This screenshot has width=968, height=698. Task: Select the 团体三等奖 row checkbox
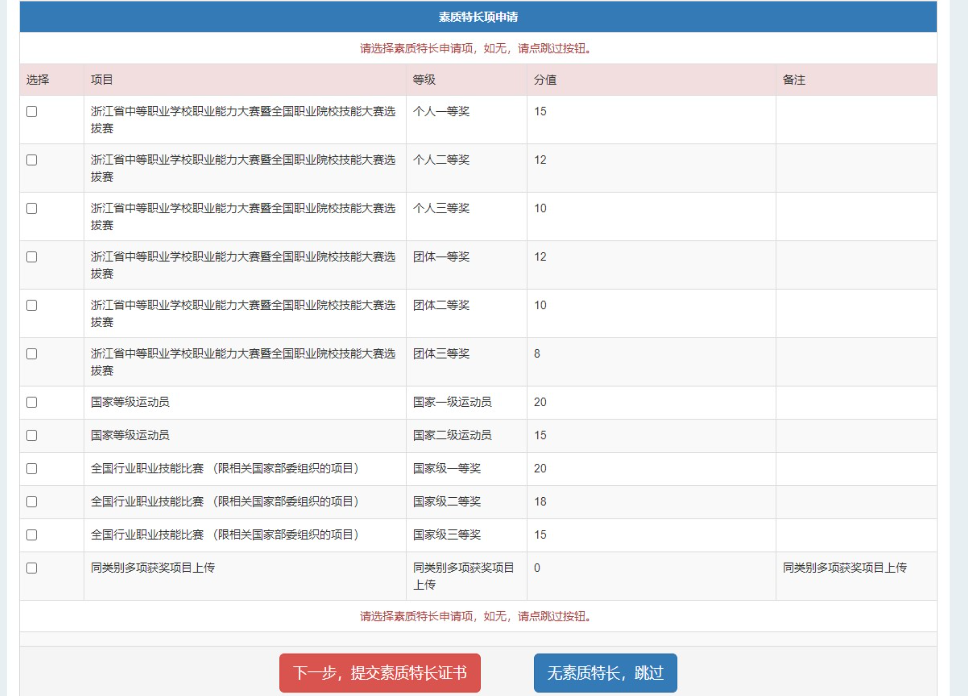tap(32, 354)
